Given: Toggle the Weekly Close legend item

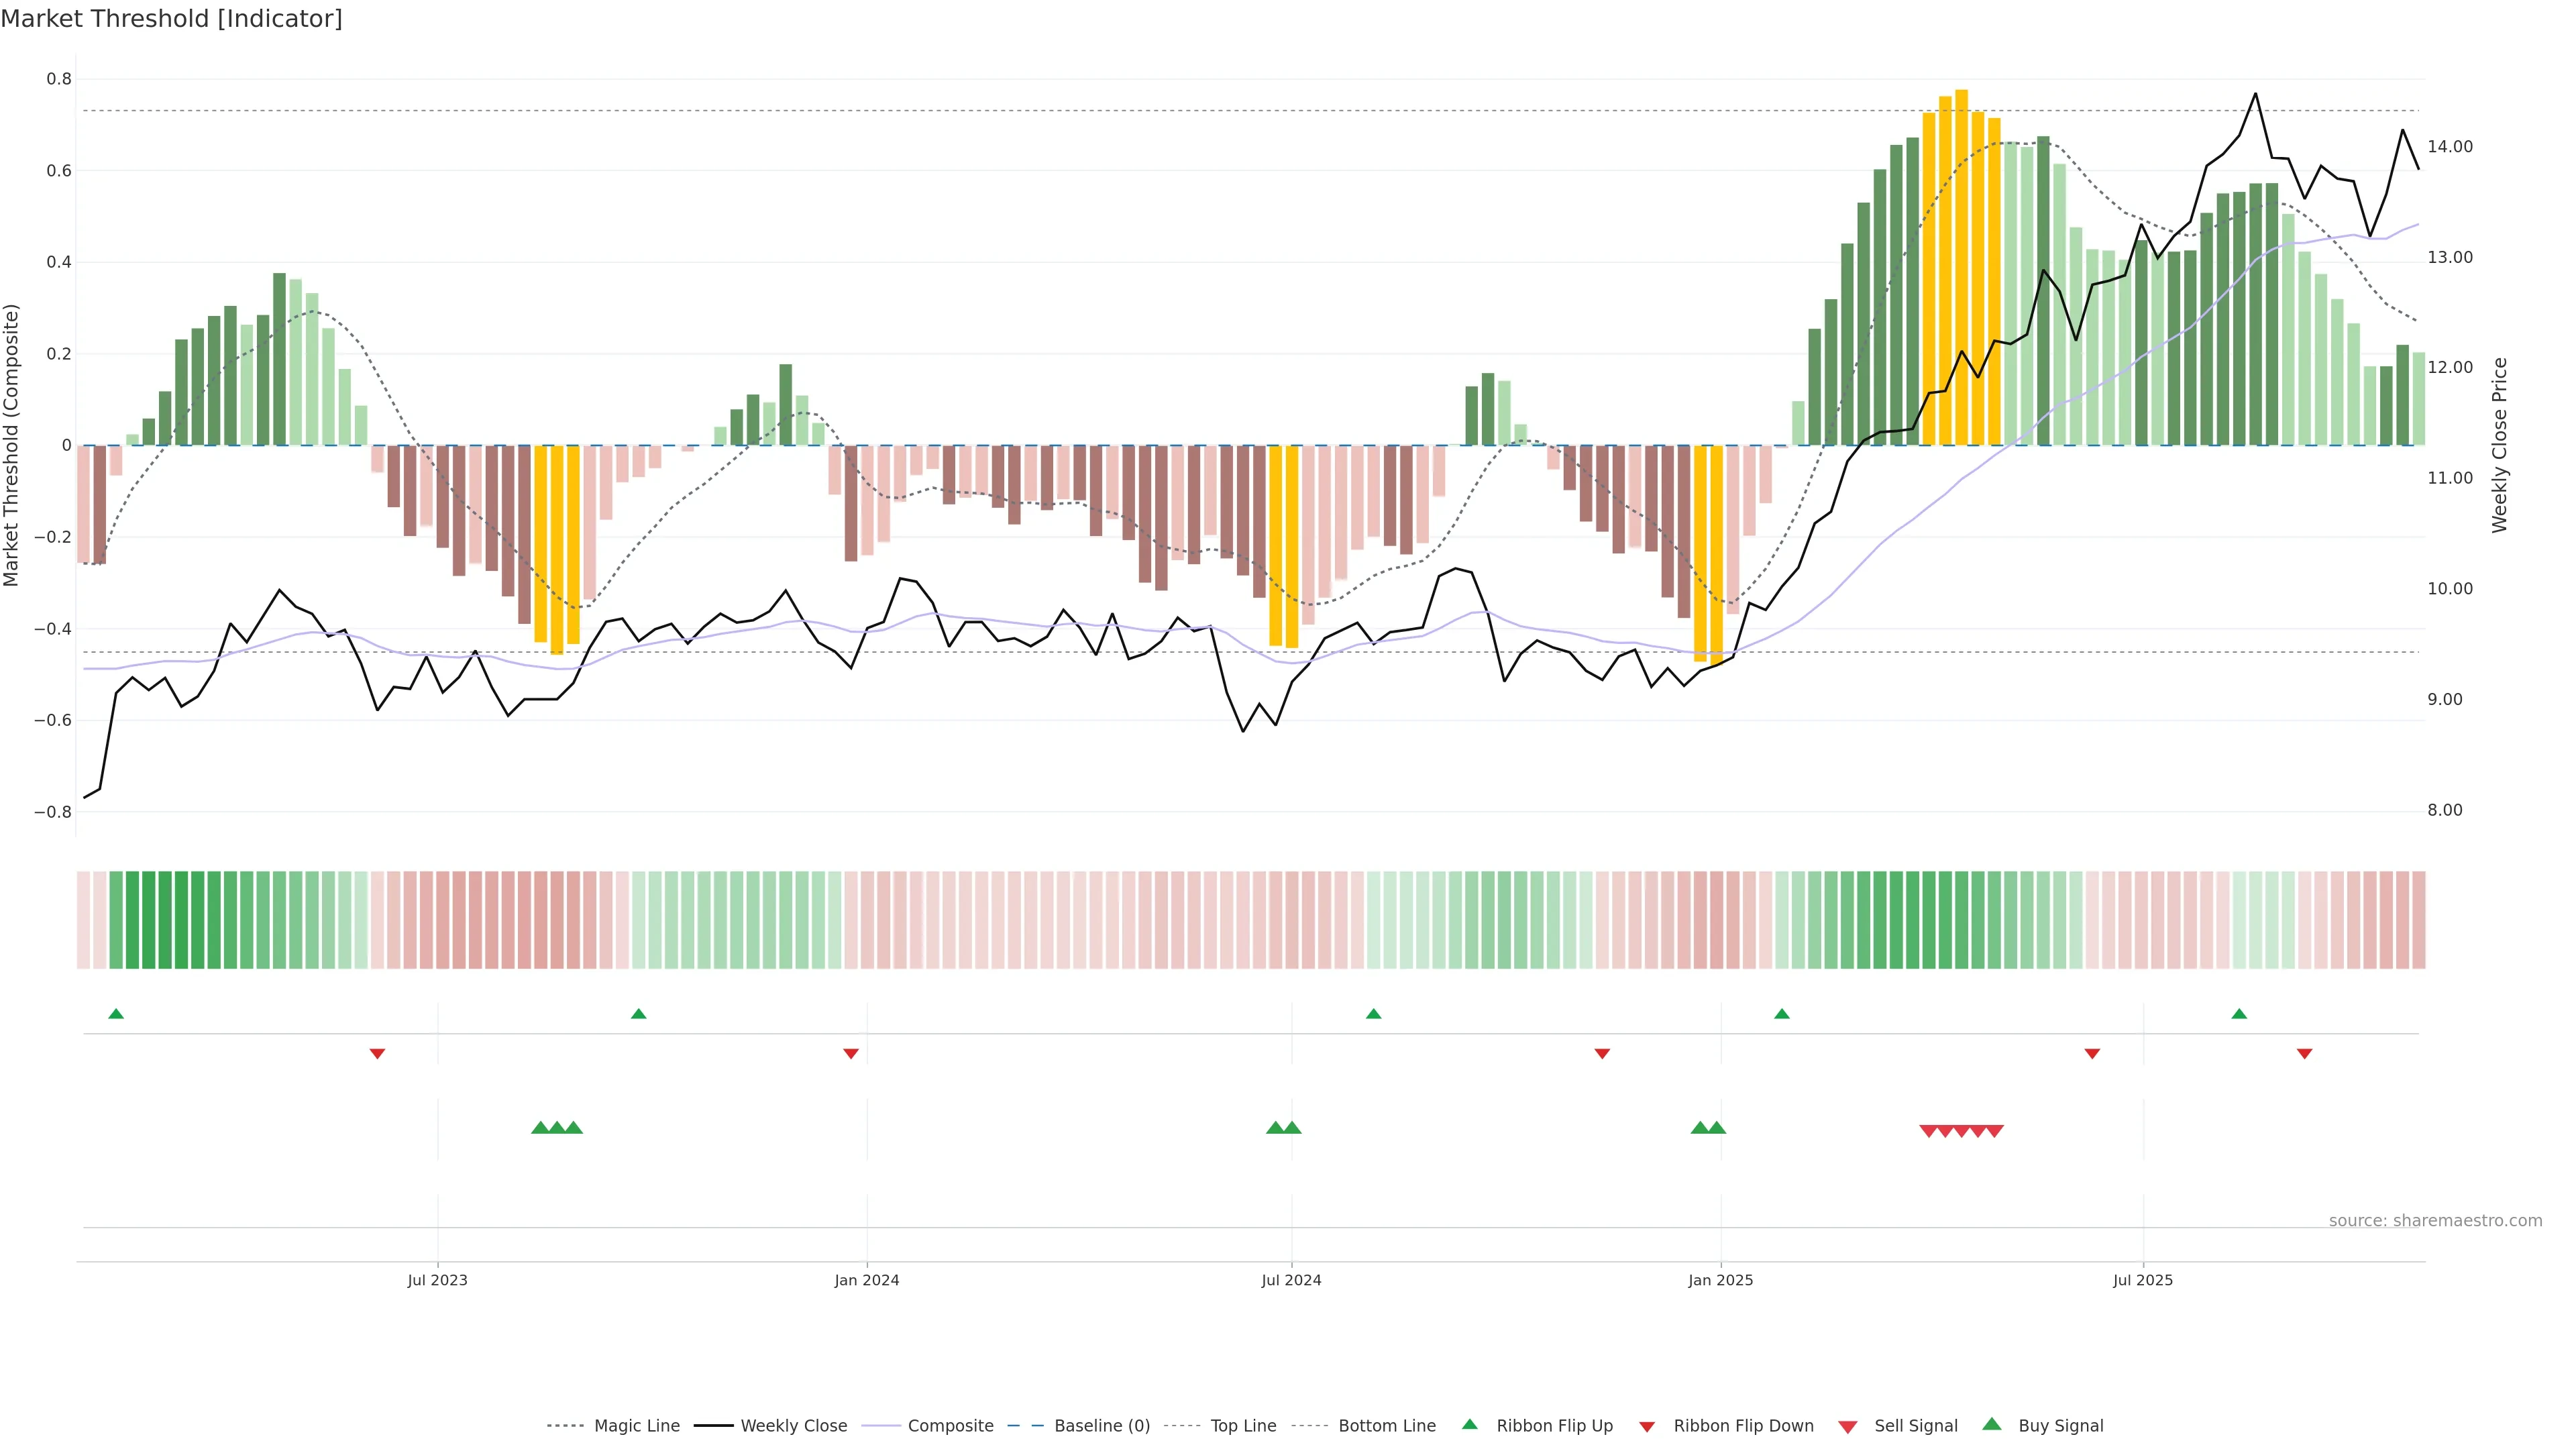Looking at the screenshot, I should pyautogui.click(x=793, y=1425).
